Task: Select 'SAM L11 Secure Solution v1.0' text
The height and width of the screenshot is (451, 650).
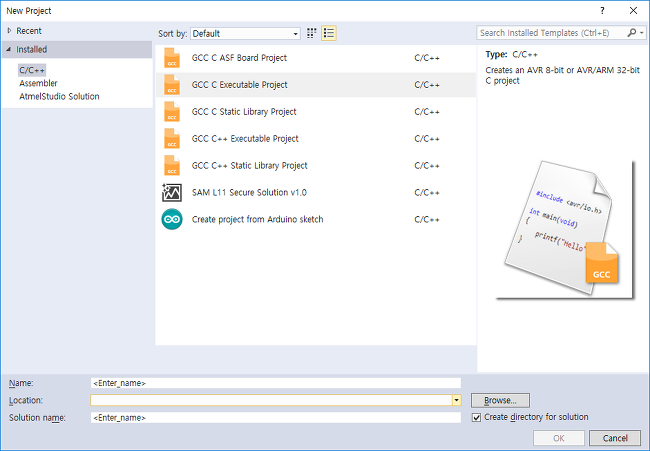Action: point(249,192)
